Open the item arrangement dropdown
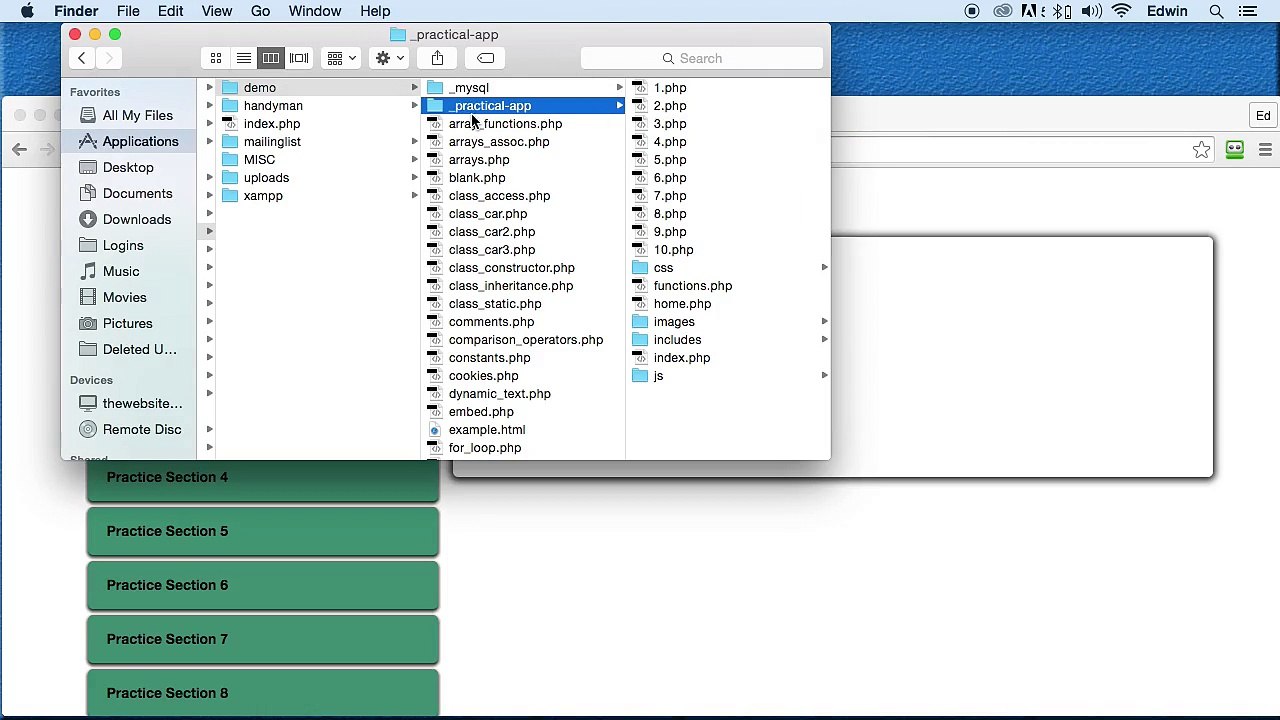This screenshot has height=720, width=1280. (x=341, y=58)
